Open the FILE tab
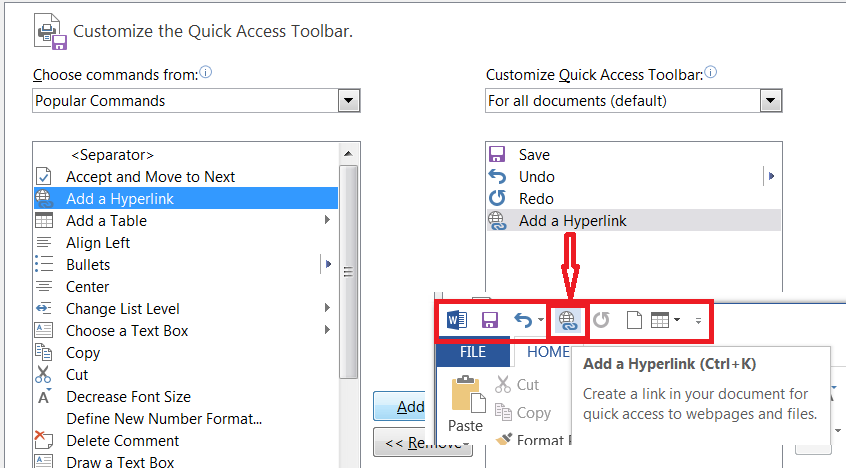The height and width of the screenshot is (468, 846). [473, 352]
